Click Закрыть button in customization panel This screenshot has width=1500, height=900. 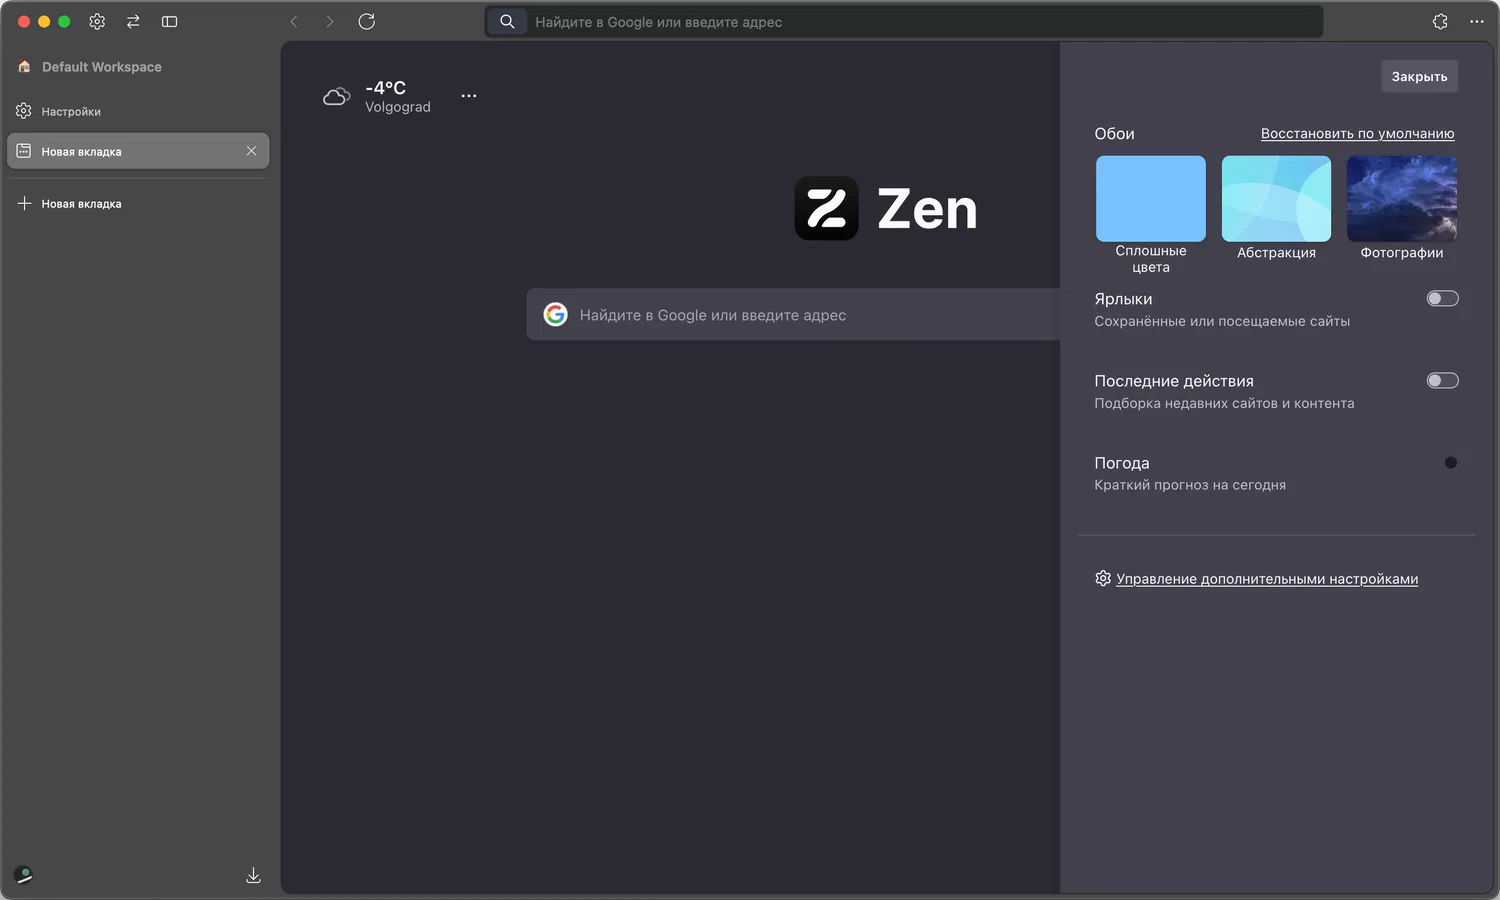tap(1419, 76)
